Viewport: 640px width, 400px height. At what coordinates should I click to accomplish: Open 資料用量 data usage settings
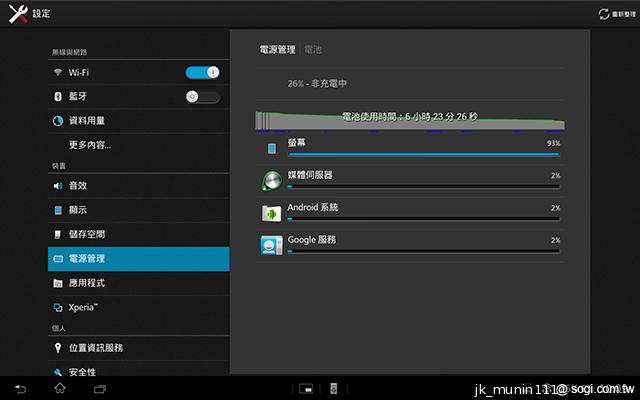(139, 121)
